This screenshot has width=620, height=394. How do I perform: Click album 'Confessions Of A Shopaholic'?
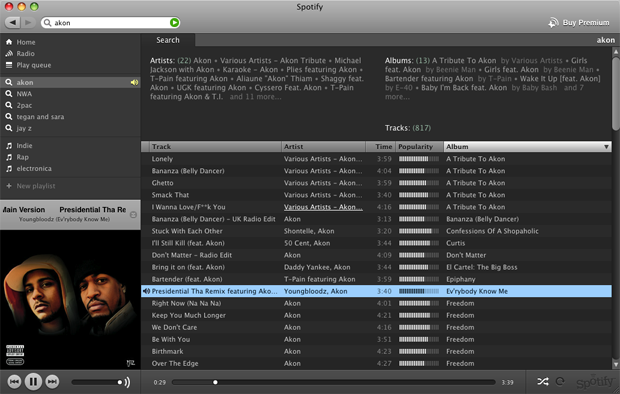point(492,231)
